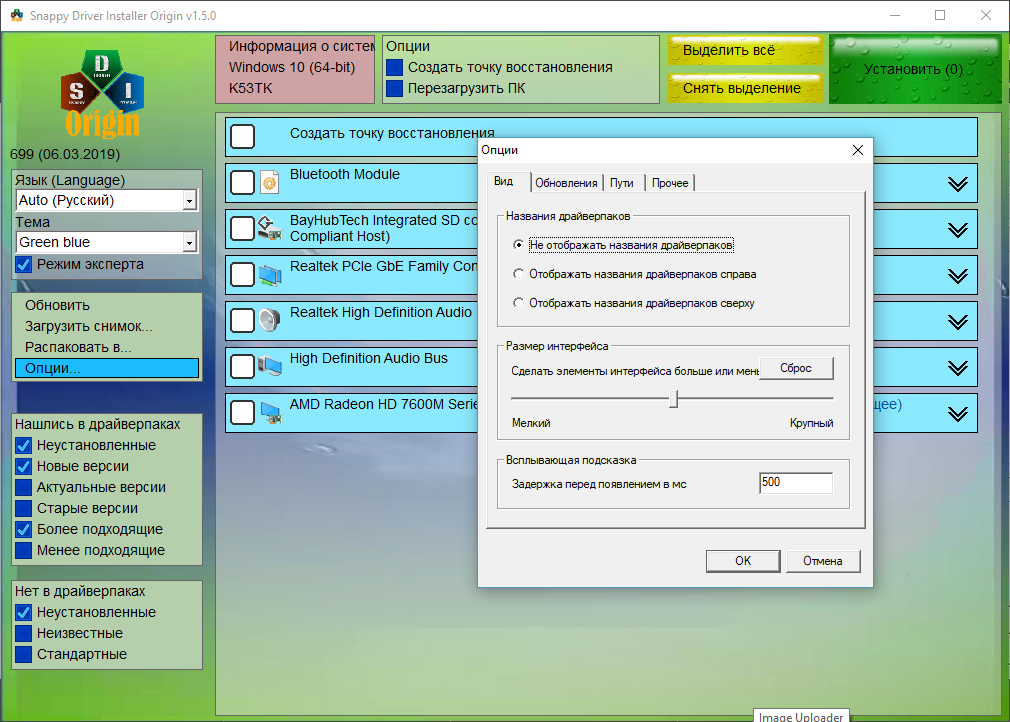Image resolution: width=1010 pixels, height=722 pixels.
Task: Click the version text 699 (06.03.2019)
Action: [65, 154]
